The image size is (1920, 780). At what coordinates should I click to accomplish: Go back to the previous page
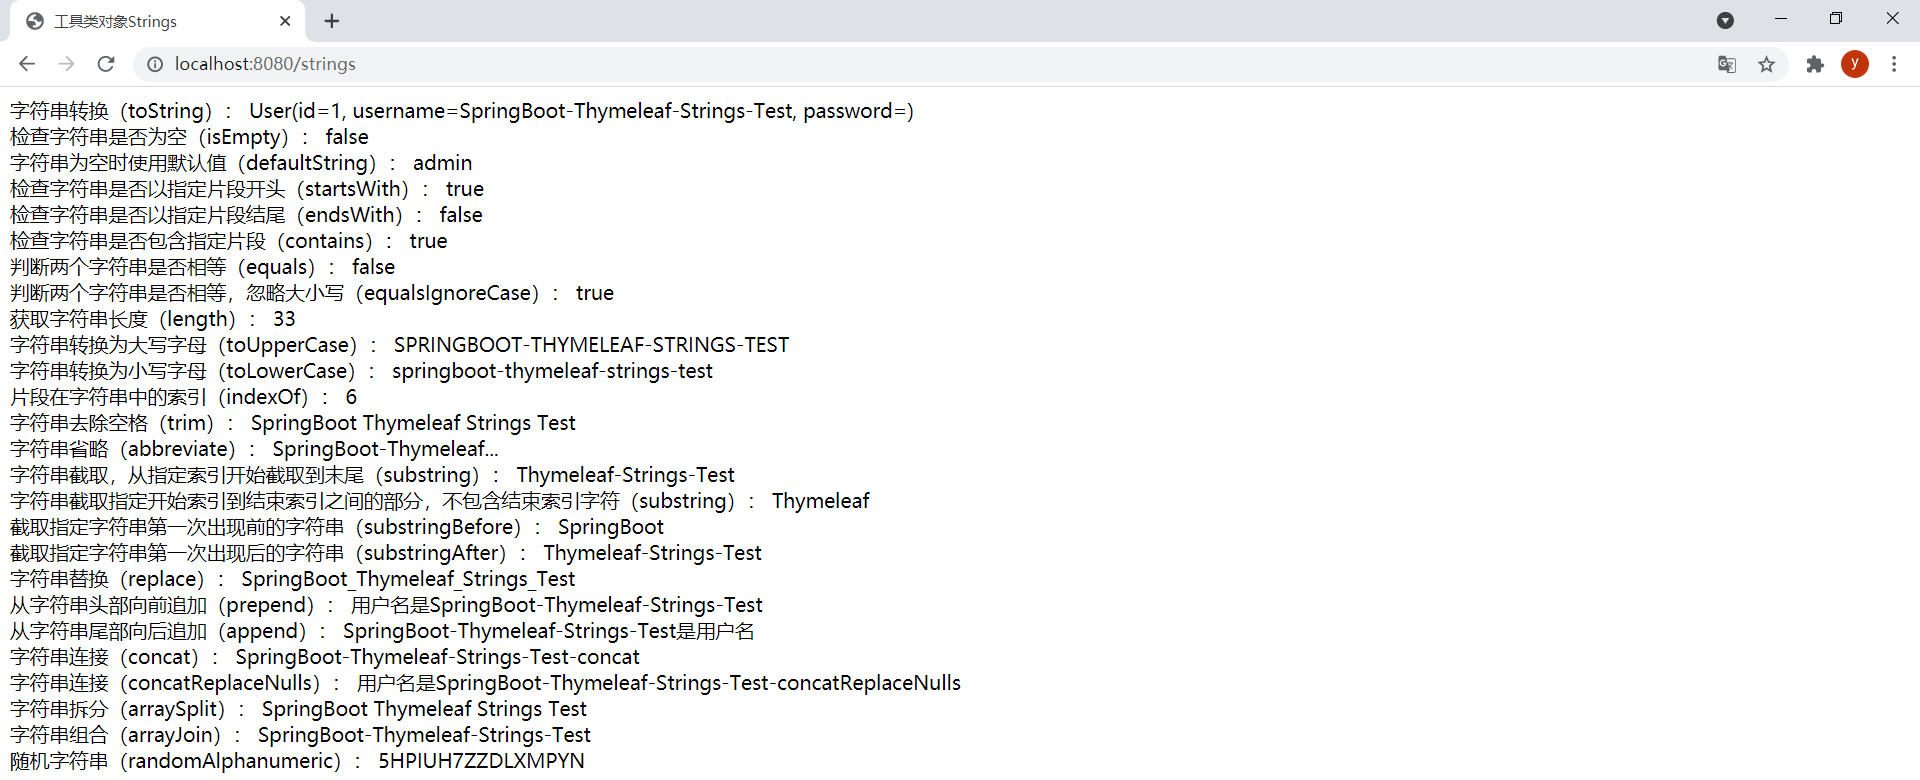coord(27,64)
